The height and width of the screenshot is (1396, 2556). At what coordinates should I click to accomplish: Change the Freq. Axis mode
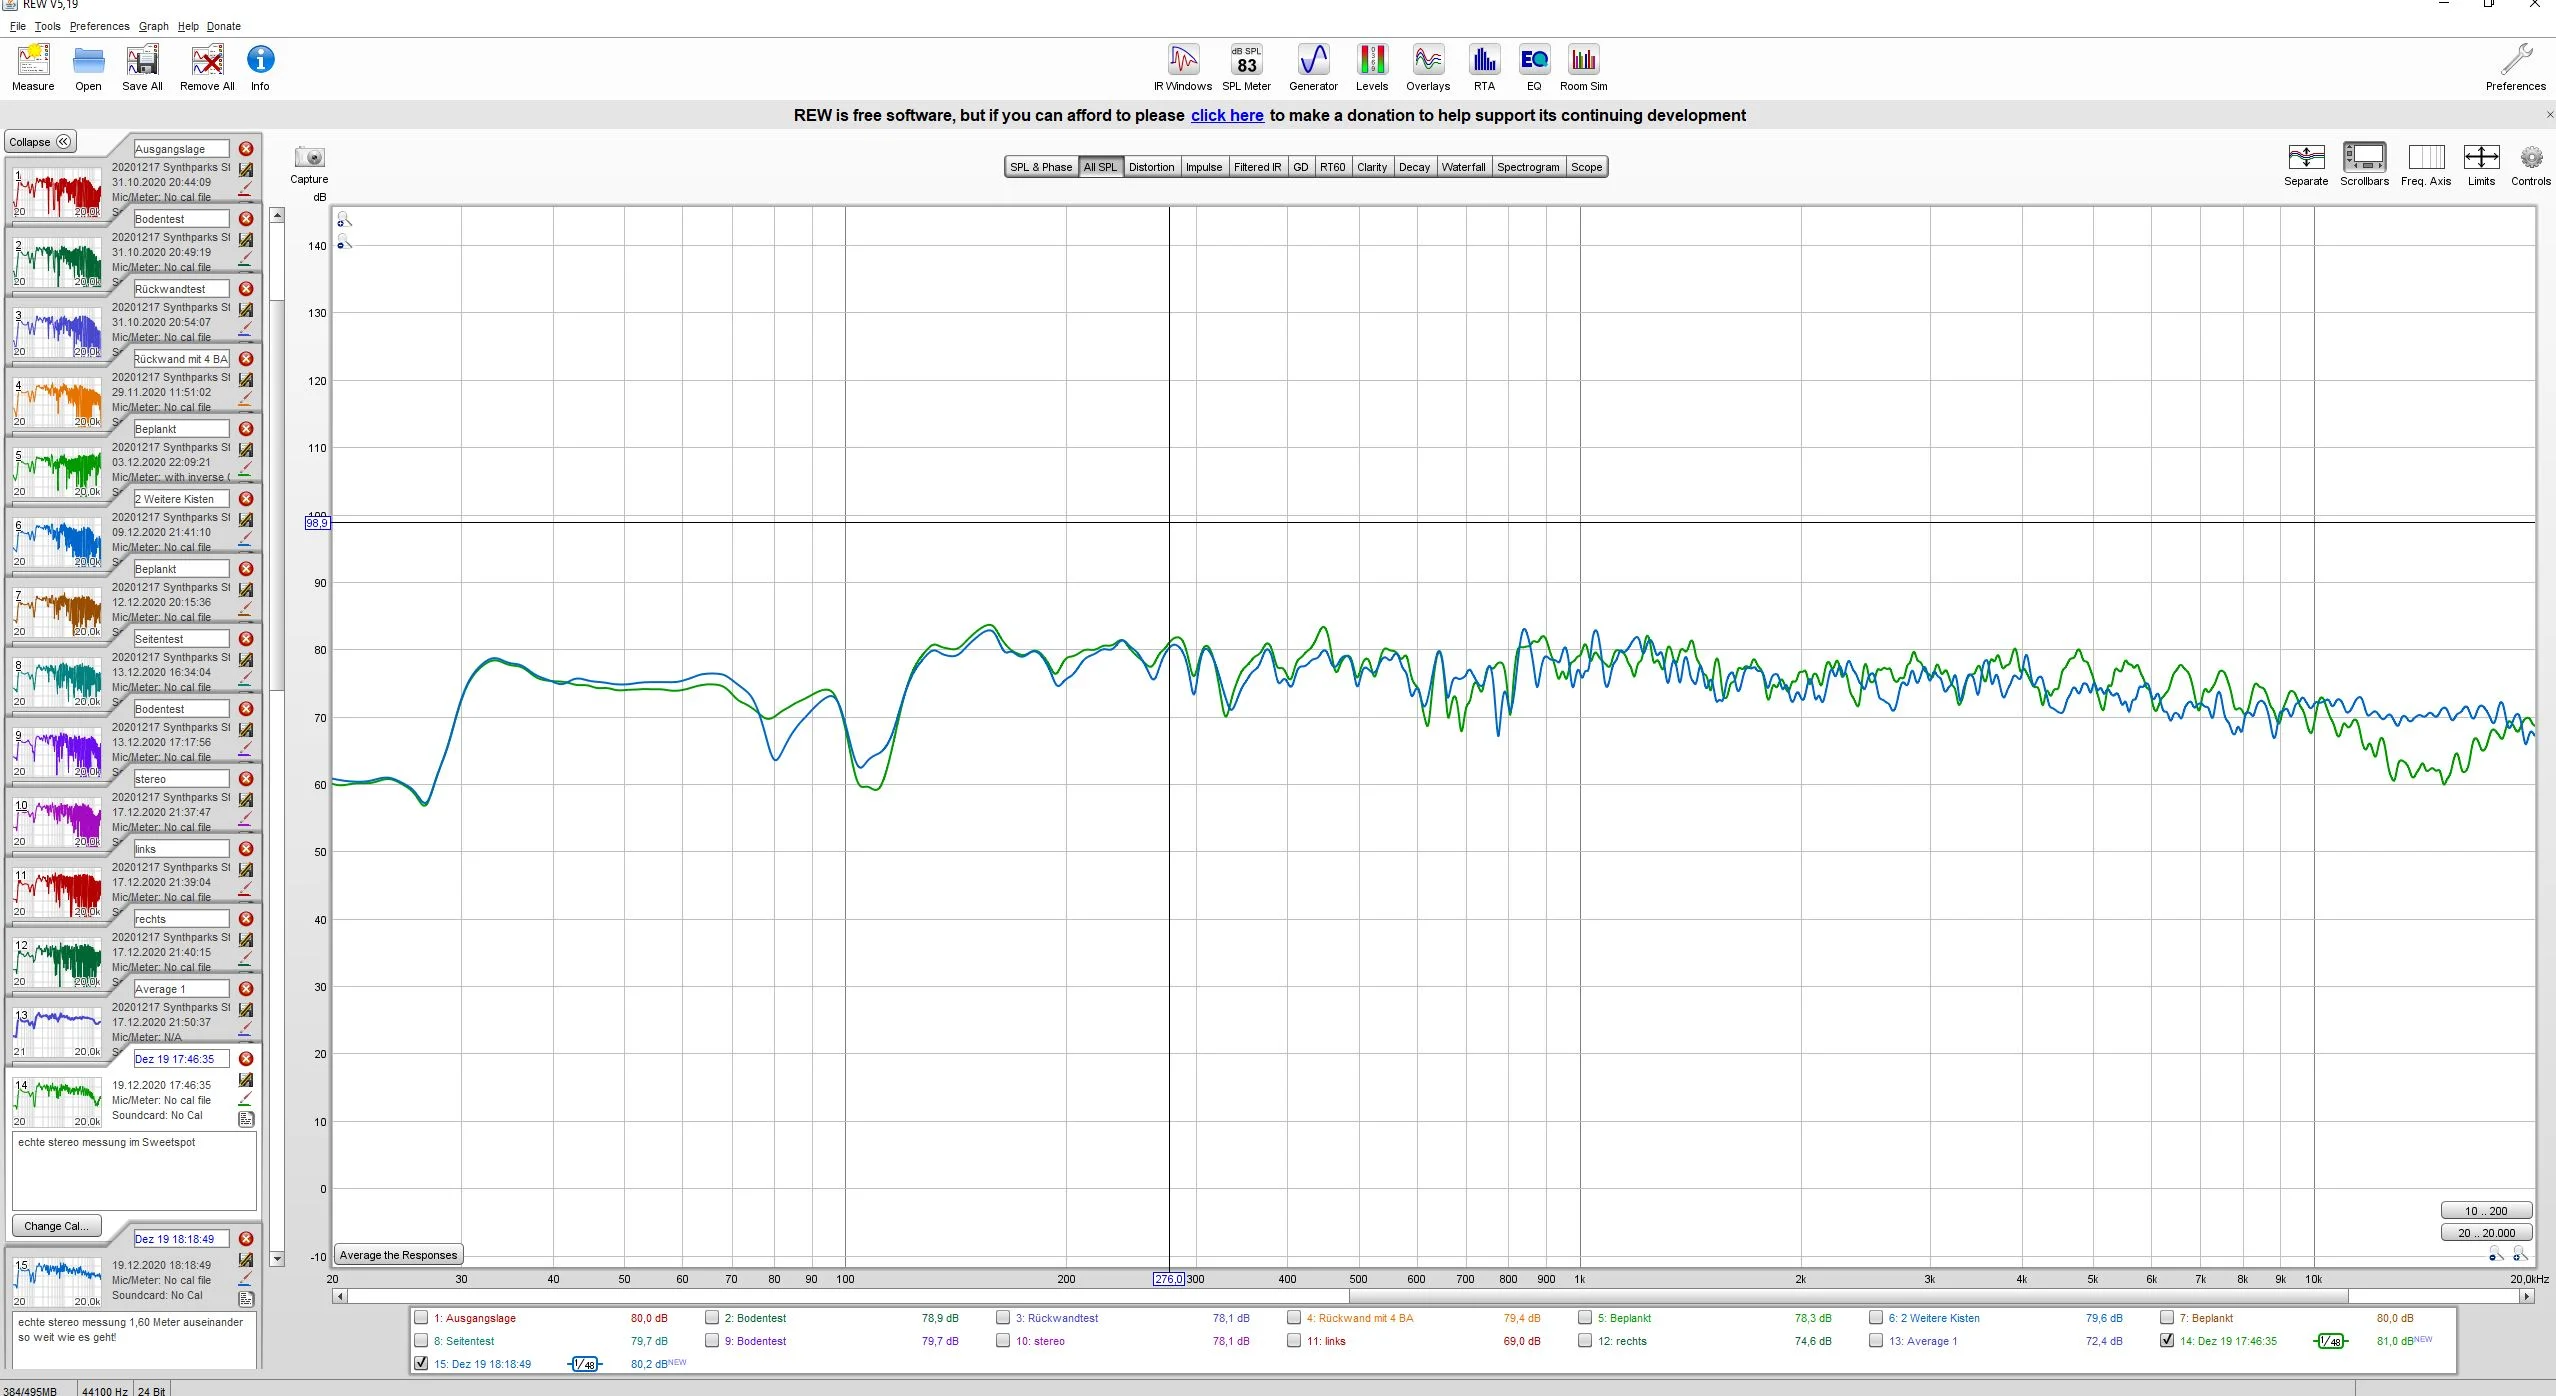tap(2426, 165)
